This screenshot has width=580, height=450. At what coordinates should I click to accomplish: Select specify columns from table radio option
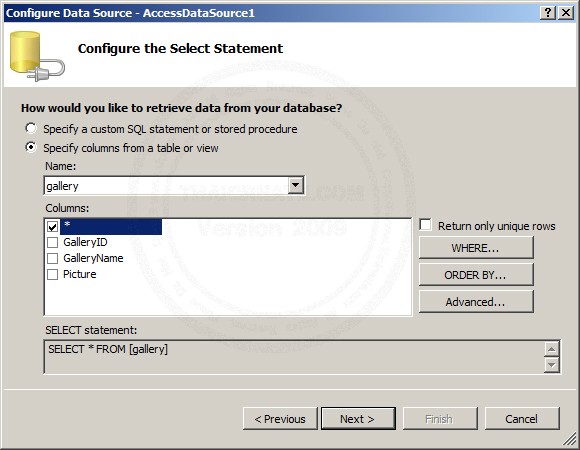click(31, 147)
